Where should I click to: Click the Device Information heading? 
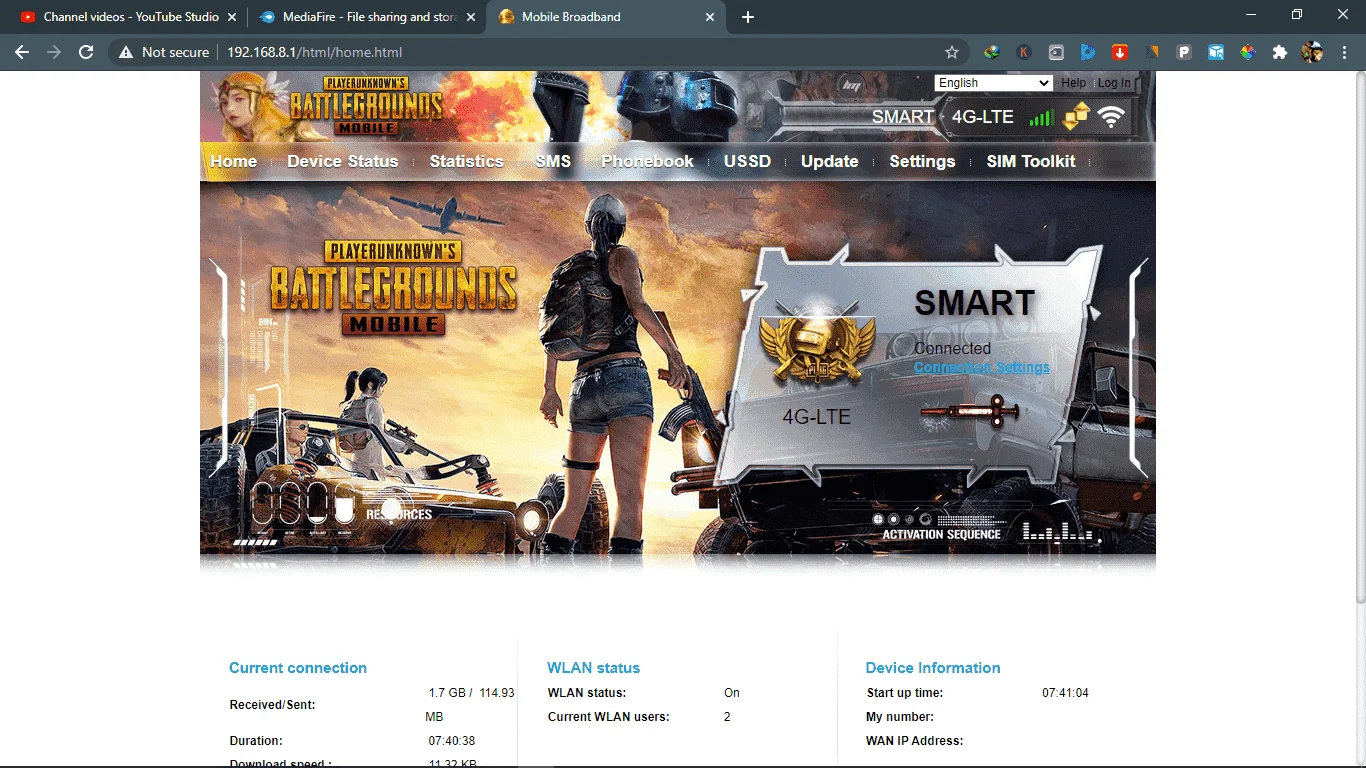pos(933,668)
